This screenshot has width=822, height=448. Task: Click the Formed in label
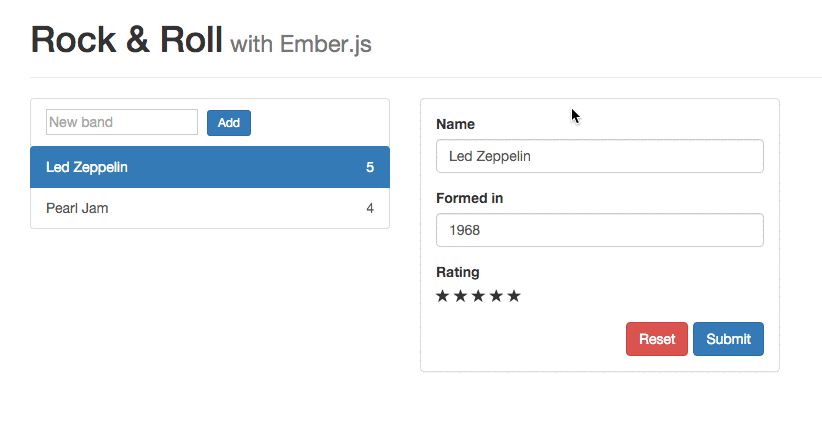pyautogui.click(x=469, y=198)
